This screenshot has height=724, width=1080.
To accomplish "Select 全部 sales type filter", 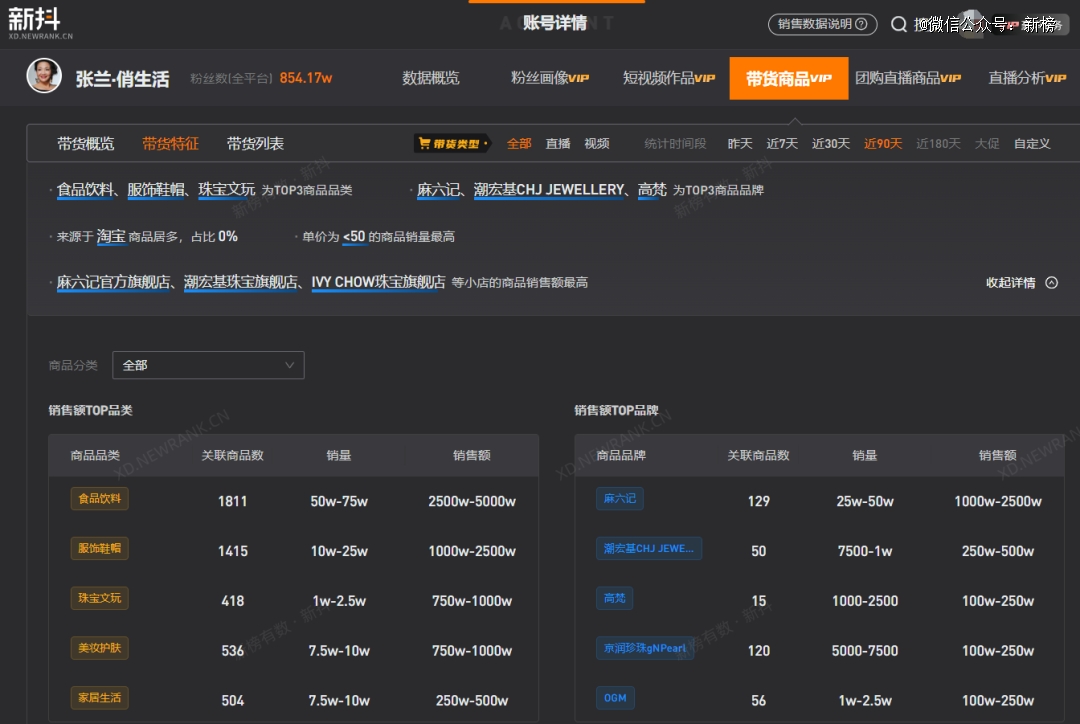I will pyautogui.click(x=519, y=143).
